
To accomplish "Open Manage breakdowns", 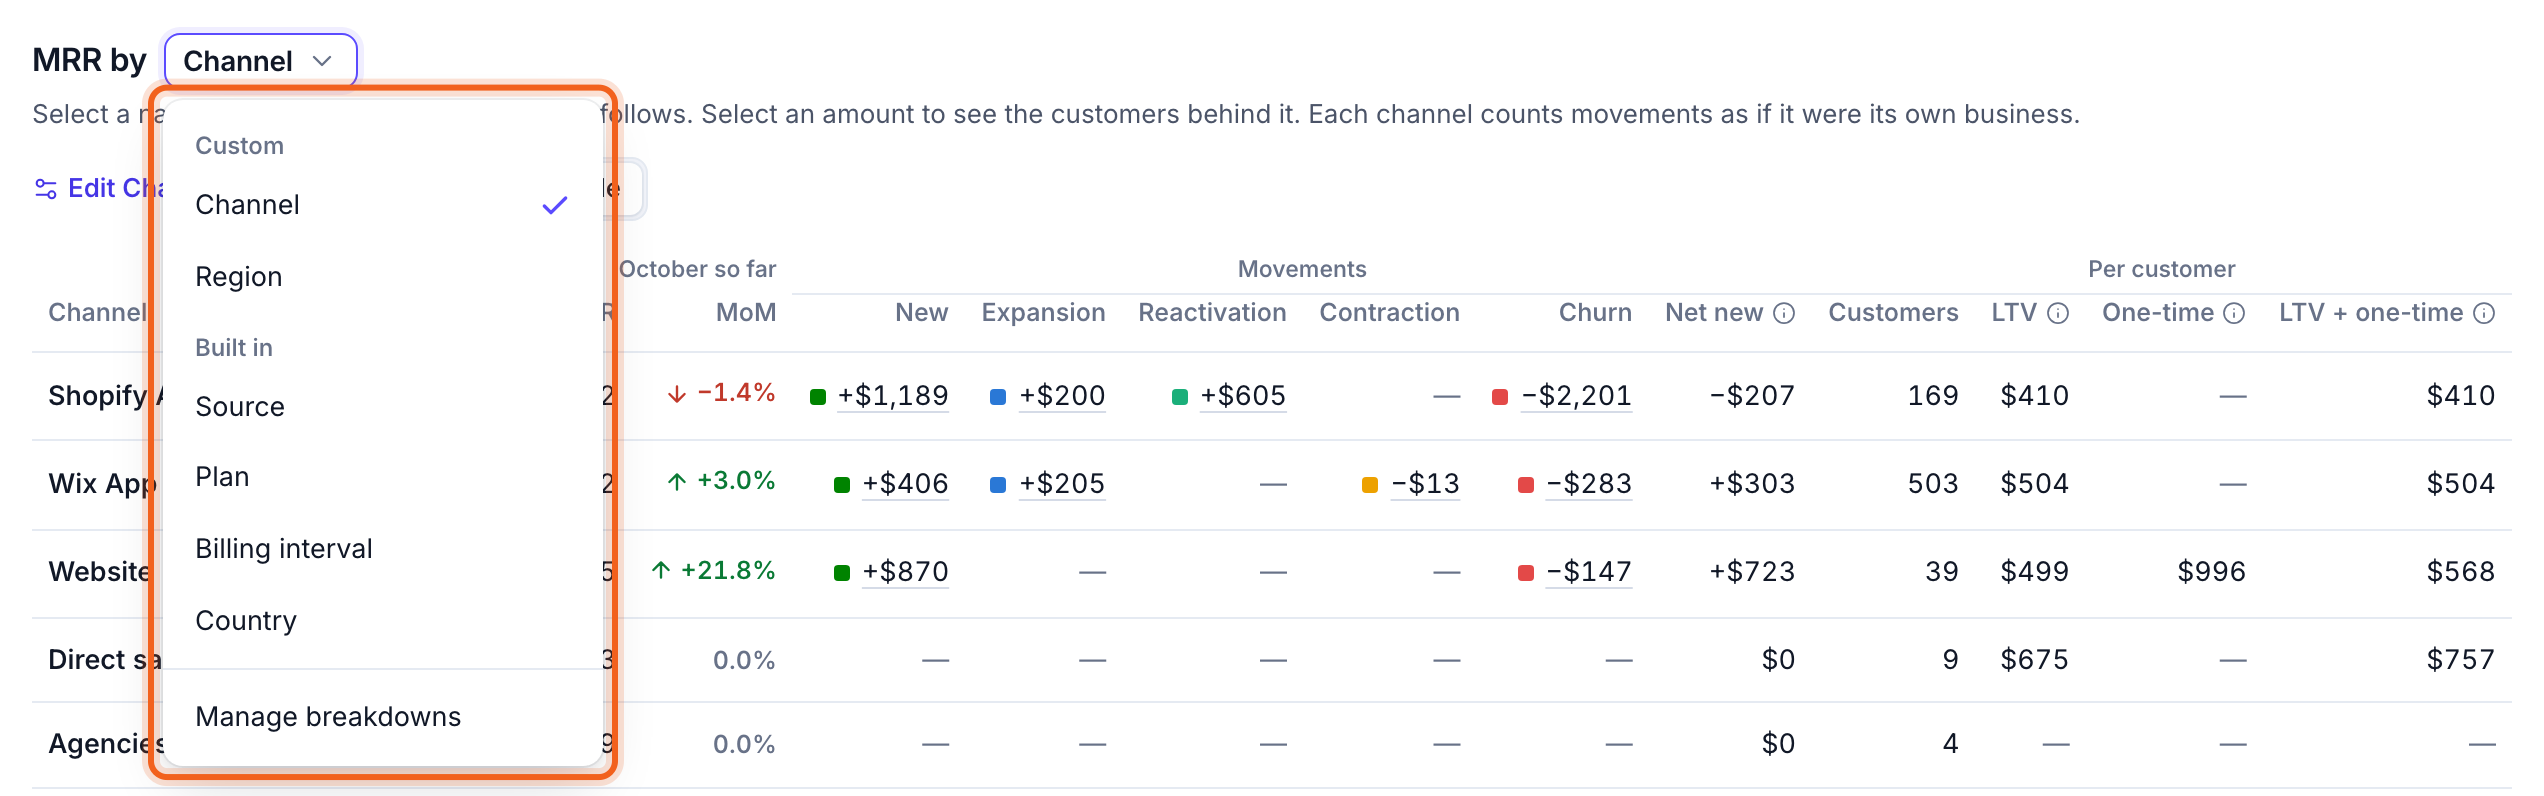I will pyautogui.click(x=382, y=717).
